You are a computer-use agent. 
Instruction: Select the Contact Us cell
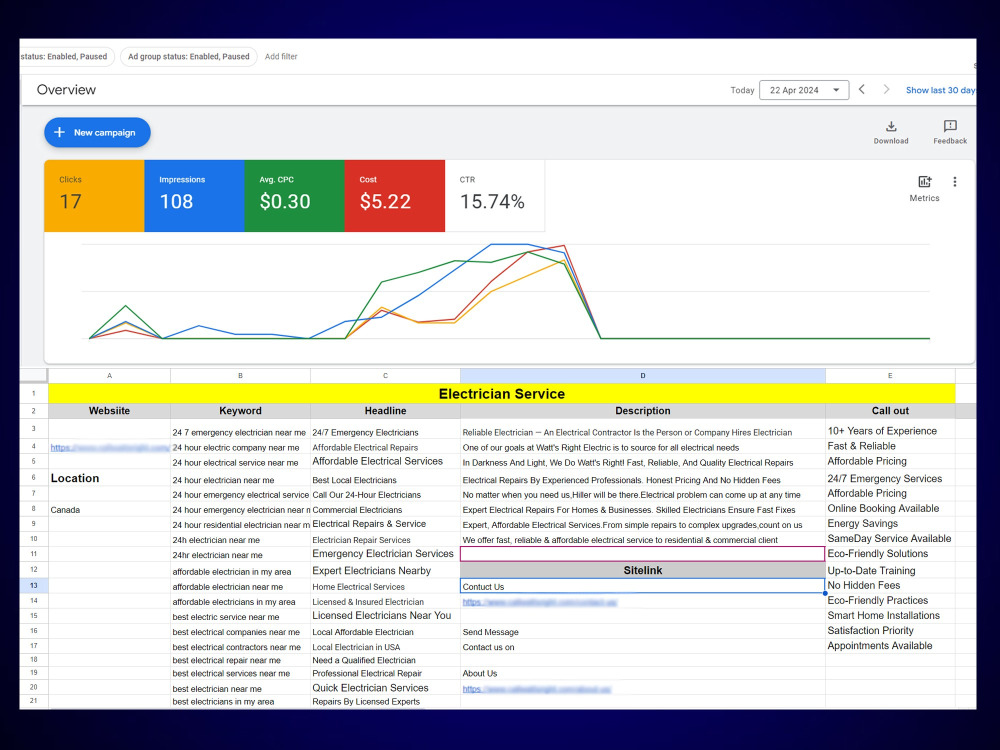point(643,586)
